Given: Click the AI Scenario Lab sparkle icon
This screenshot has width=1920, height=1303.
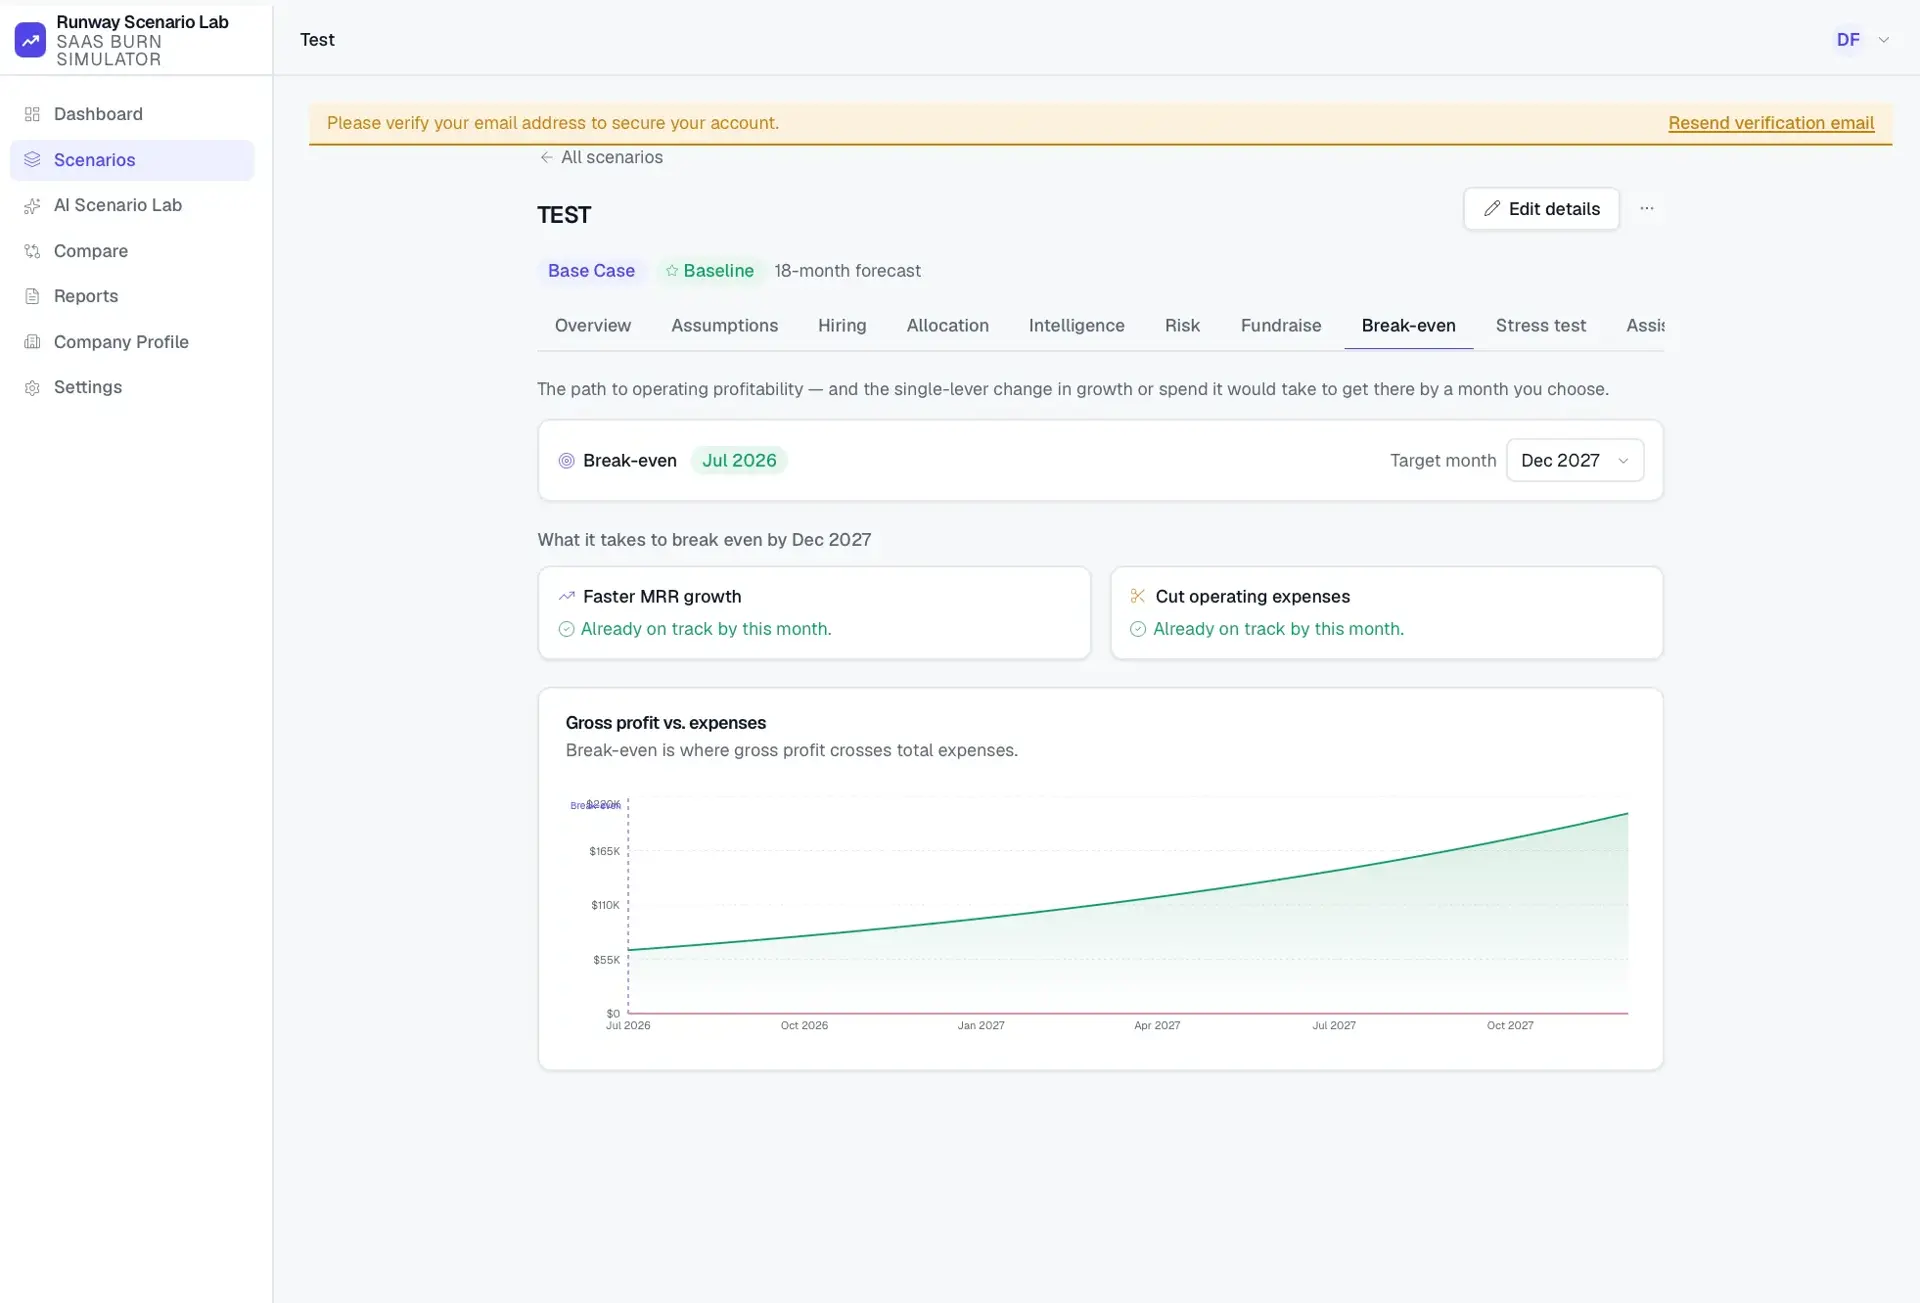Looking at the screenshot, I should pyautogui.click(x=32, y=205).
